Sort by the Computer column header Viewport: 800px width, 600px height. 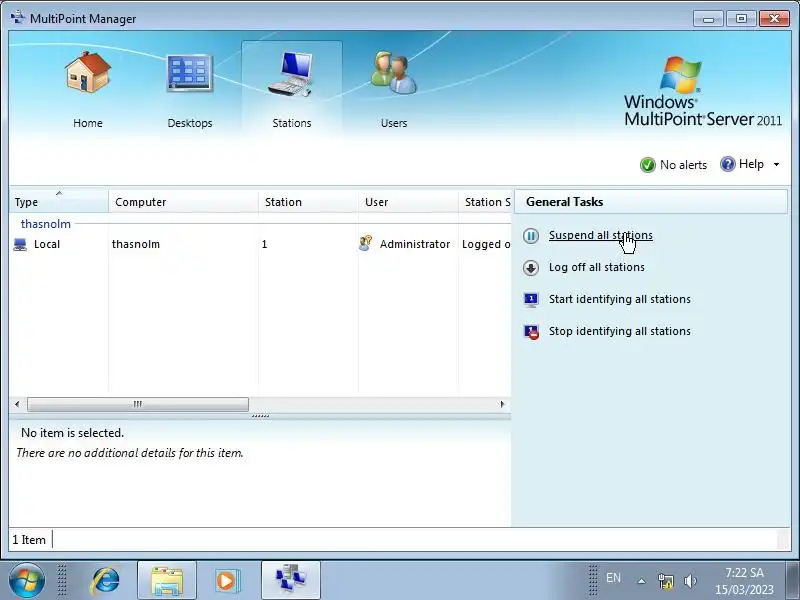point(183,202)
